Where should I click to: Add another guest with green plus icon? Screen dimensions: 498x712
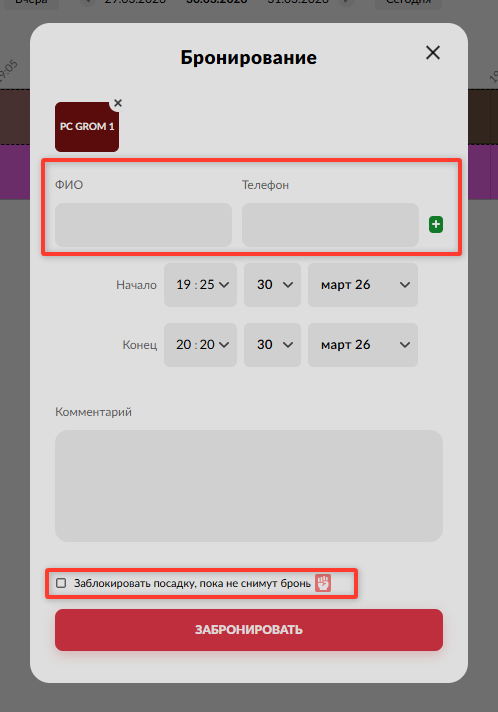coord(436,224)
